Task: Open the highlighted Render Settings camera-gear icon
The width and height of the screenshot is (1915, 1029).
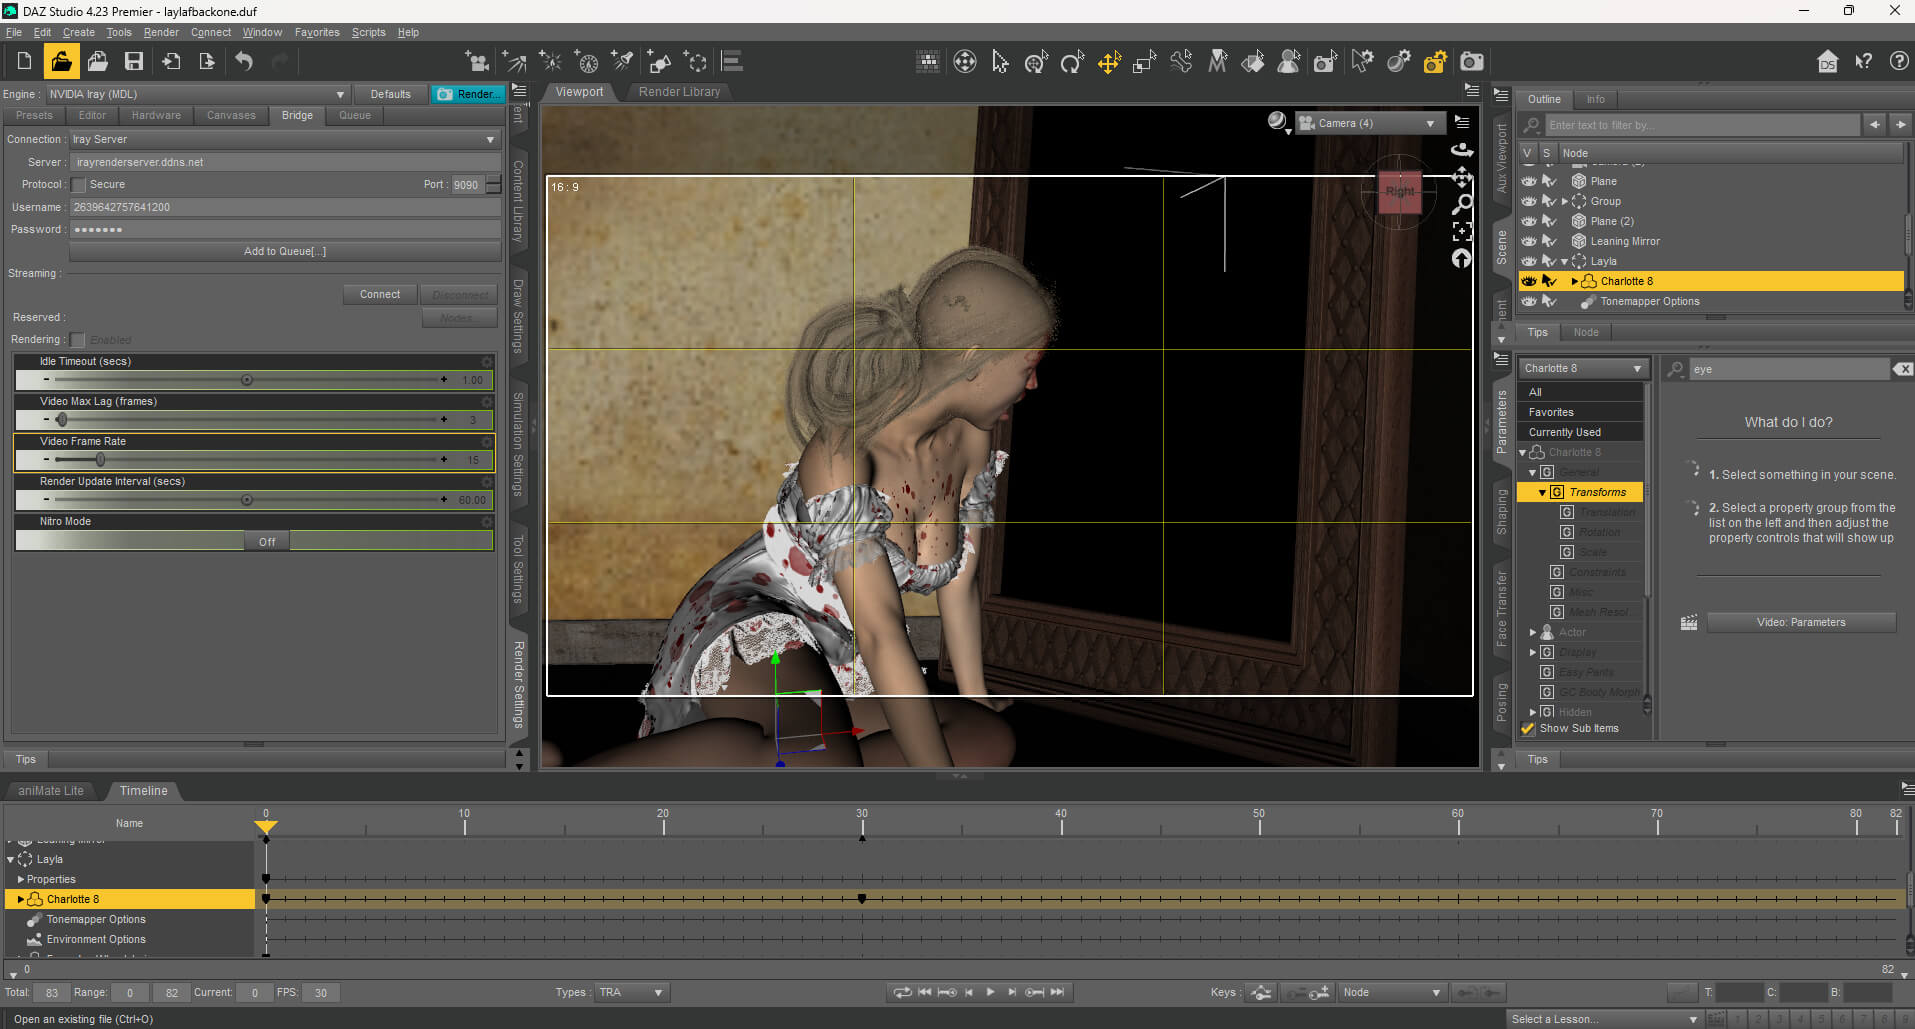Action: point(1435,62)
